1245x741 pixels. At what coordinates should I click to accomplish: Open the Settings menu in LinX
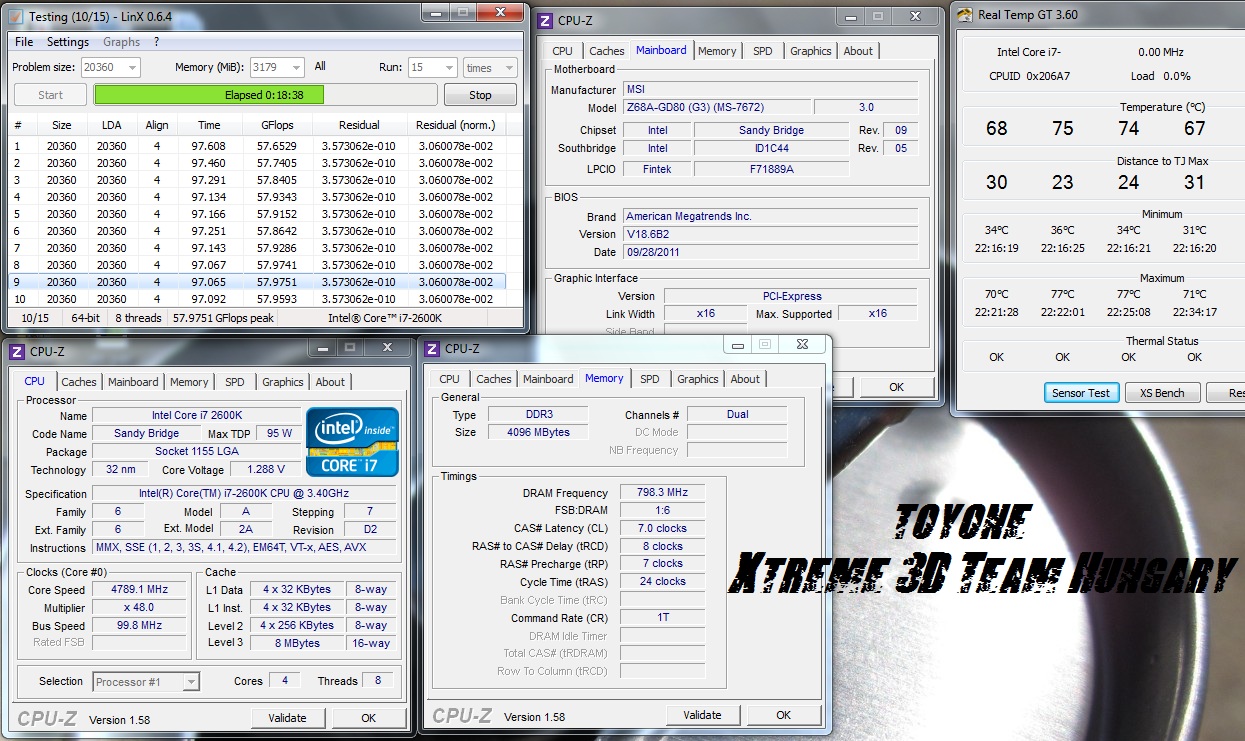pyautogui.click(x=68, y=42)
